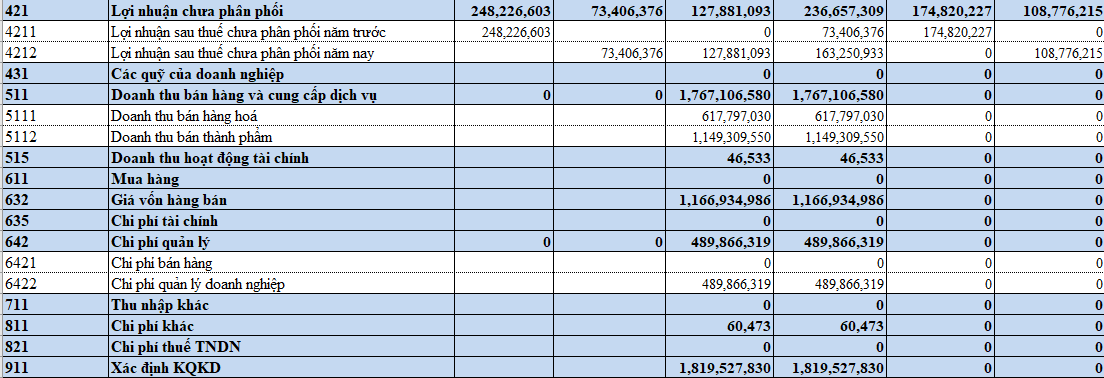Select the account code cell 421
This screenshot has width=1104, height=378.
55,11
